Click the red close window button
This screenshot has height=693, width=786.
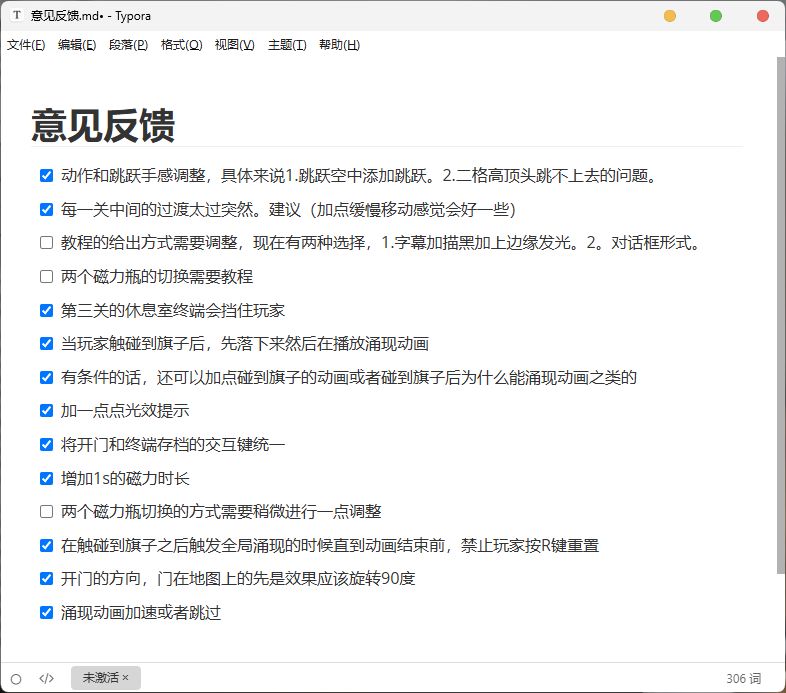pos(762,16)
